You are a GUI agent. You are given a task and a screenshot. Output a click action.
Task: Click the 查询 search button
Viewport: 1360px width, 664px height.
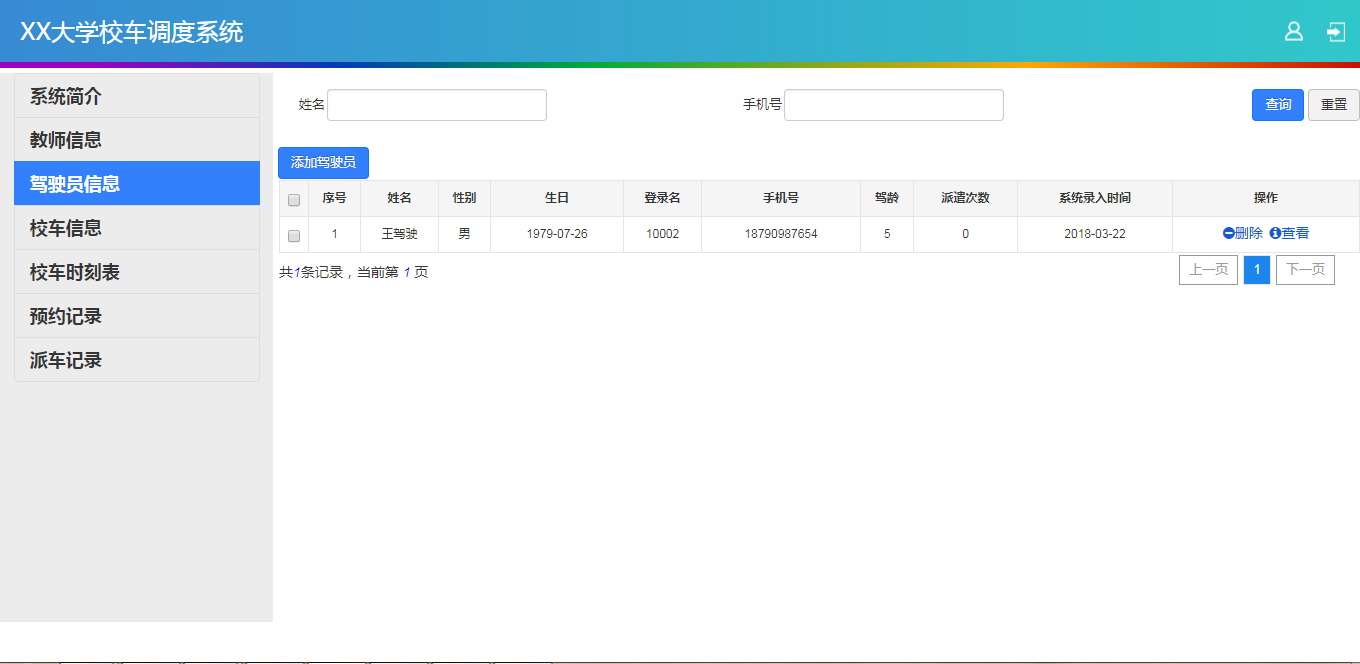1278,105
